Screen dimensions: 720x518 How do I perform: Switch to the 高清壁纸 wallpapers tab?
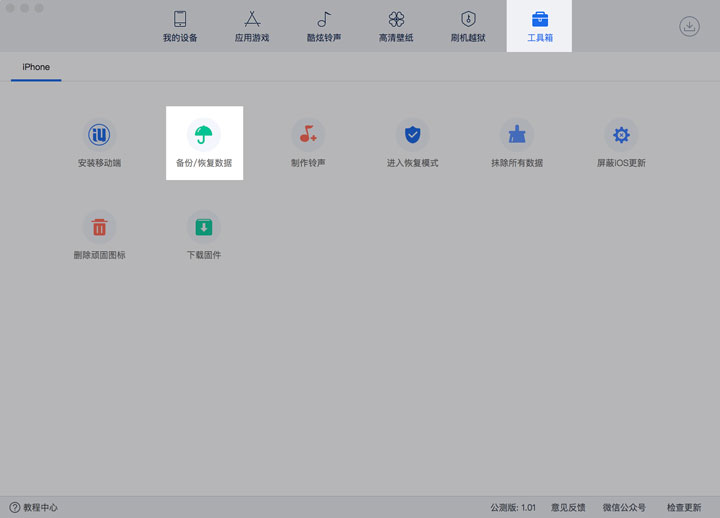pyautogui.click(x=396, y=27)
